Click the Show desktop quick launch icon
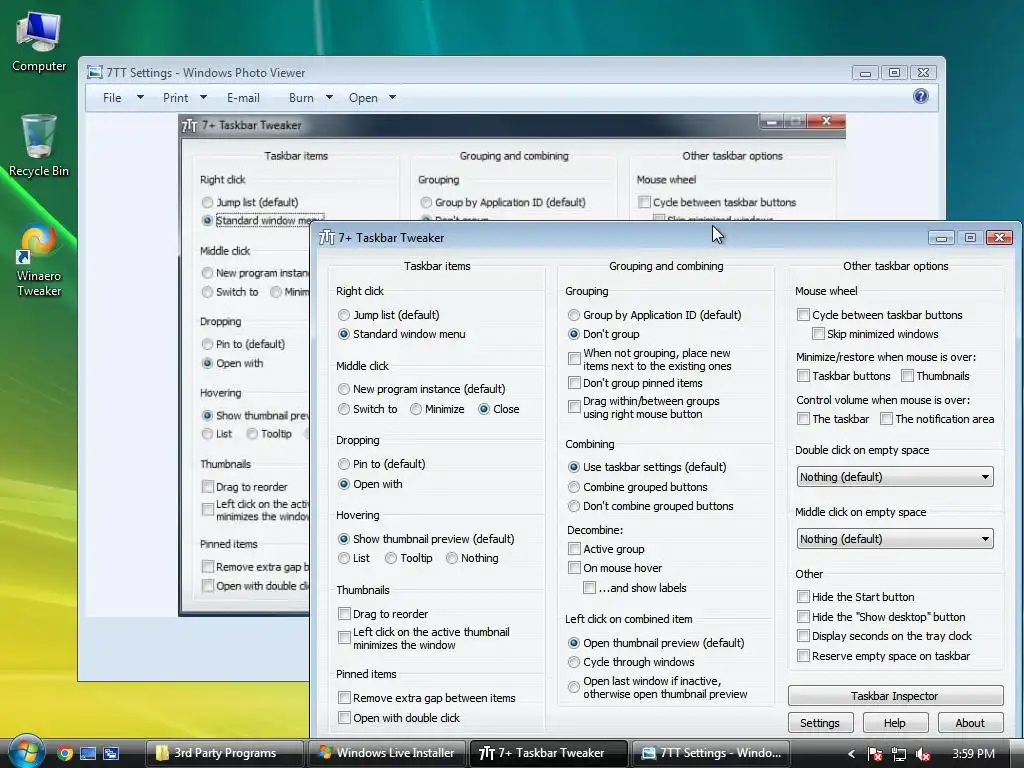1024x768 pixels. (88, 753)
